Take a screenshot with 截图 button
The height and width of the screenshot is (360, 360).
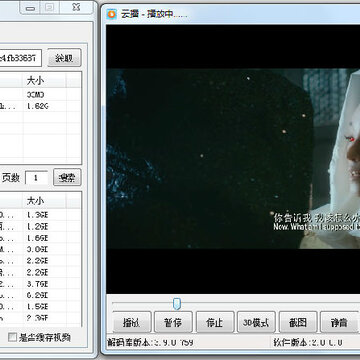298,322
